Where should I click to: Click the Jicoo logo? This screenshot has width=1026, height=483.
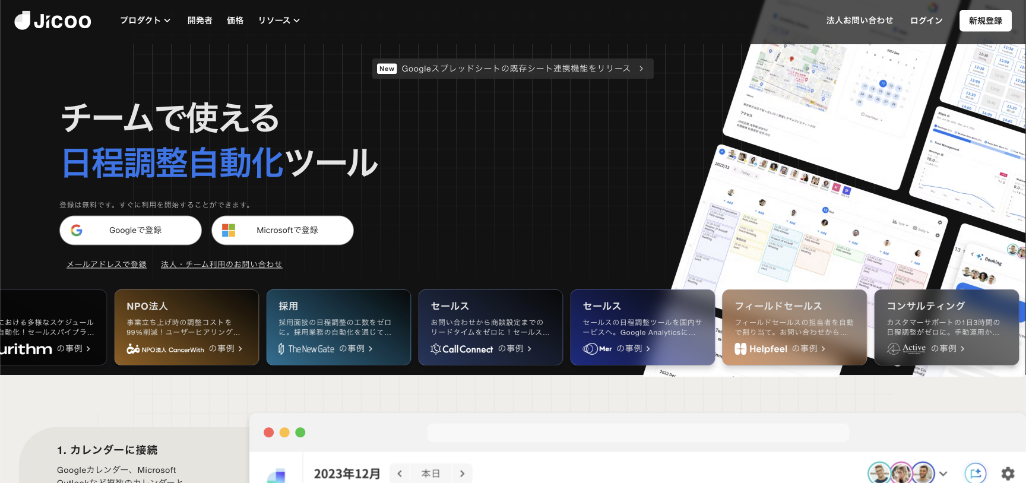[53, 20]
